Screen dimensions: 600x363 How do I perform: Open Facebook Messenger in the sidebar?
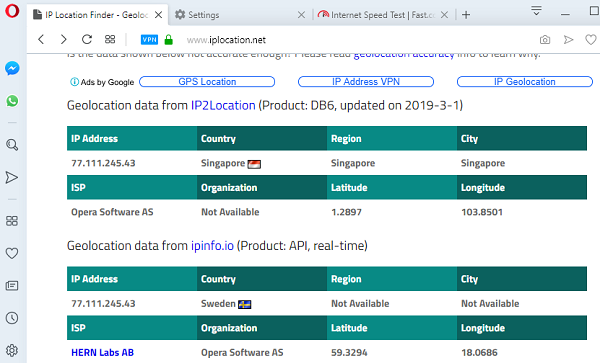(x=12, y=68)
